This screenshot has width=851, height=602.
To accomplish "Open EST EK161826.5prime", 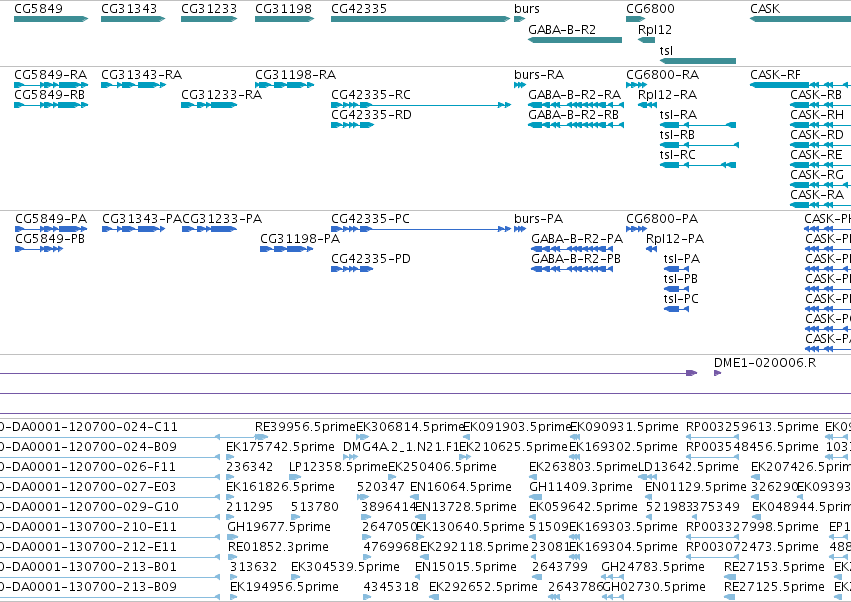I will 280,487.
